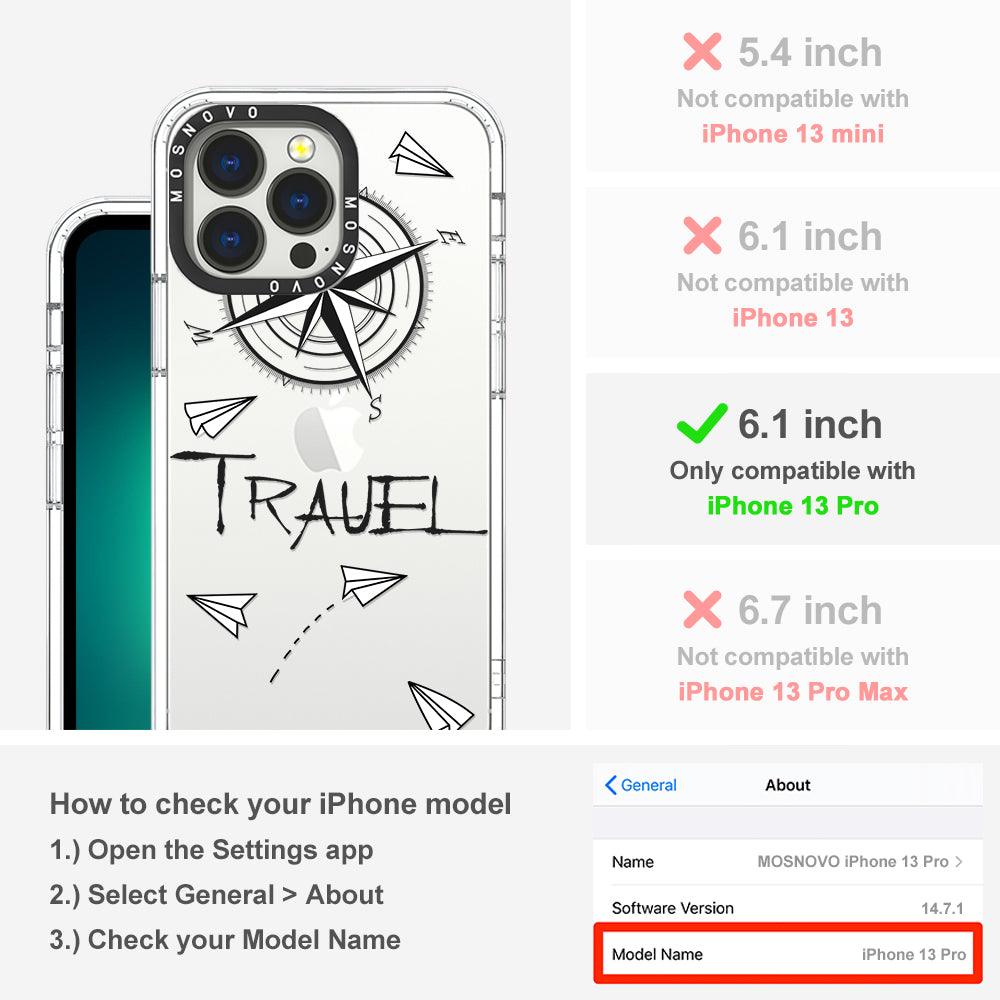The image size is (1000, 1000).
Task: Select the iPhone 13 Pro compatibility panel
Action: [x=792, y=459]
